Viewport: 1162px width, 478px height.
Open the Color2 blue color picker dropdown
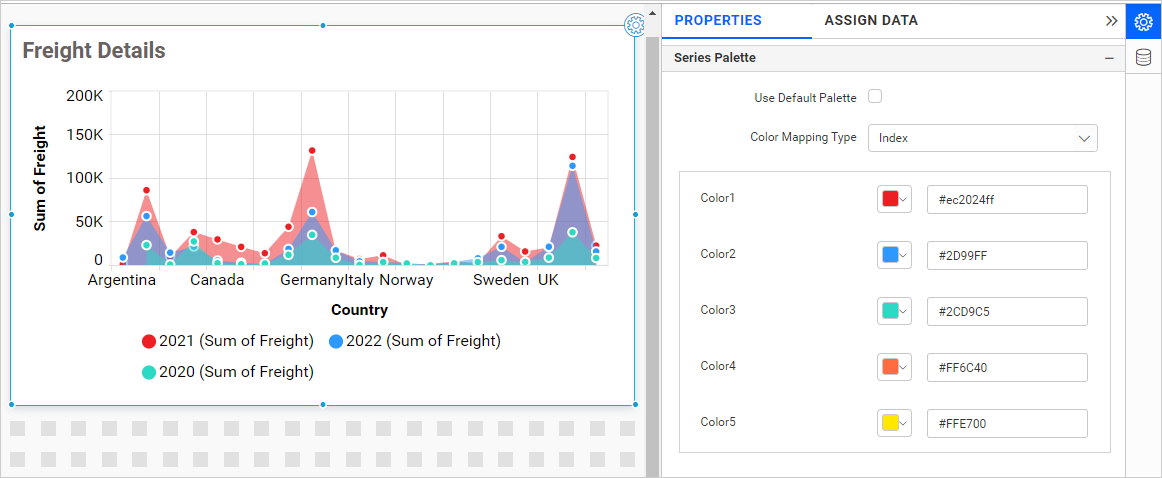[x=894, y=255]
